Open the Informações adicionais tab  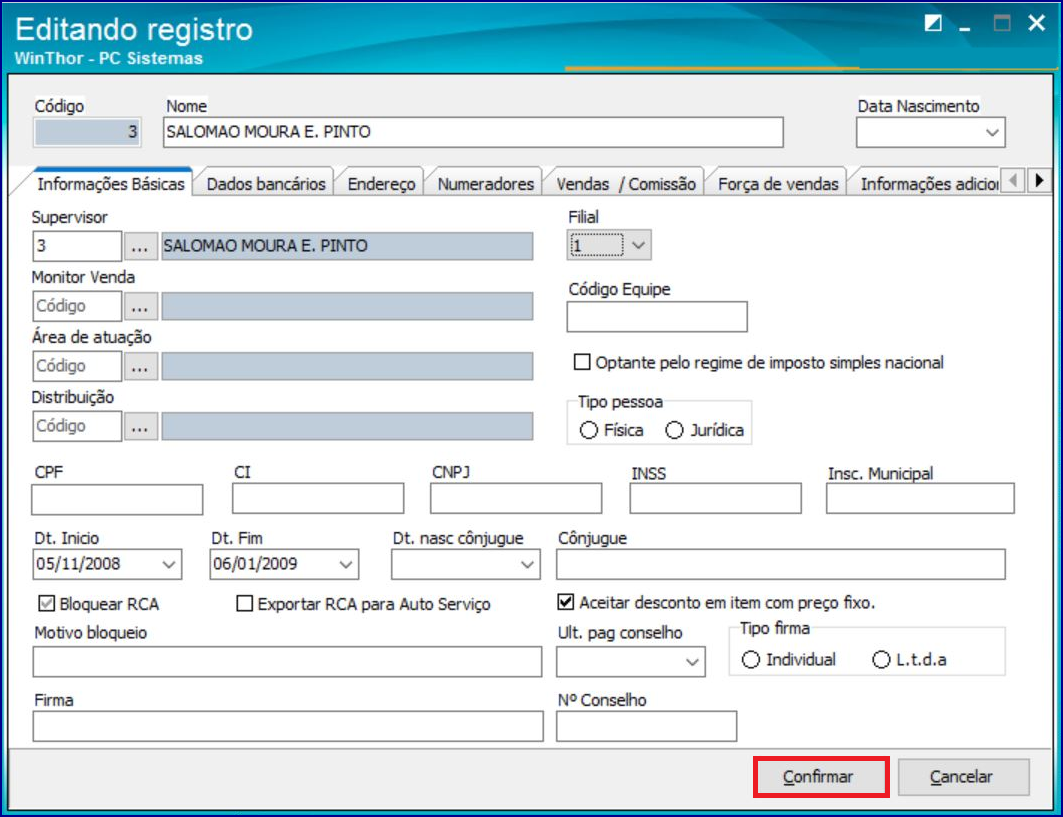point(927,184)
